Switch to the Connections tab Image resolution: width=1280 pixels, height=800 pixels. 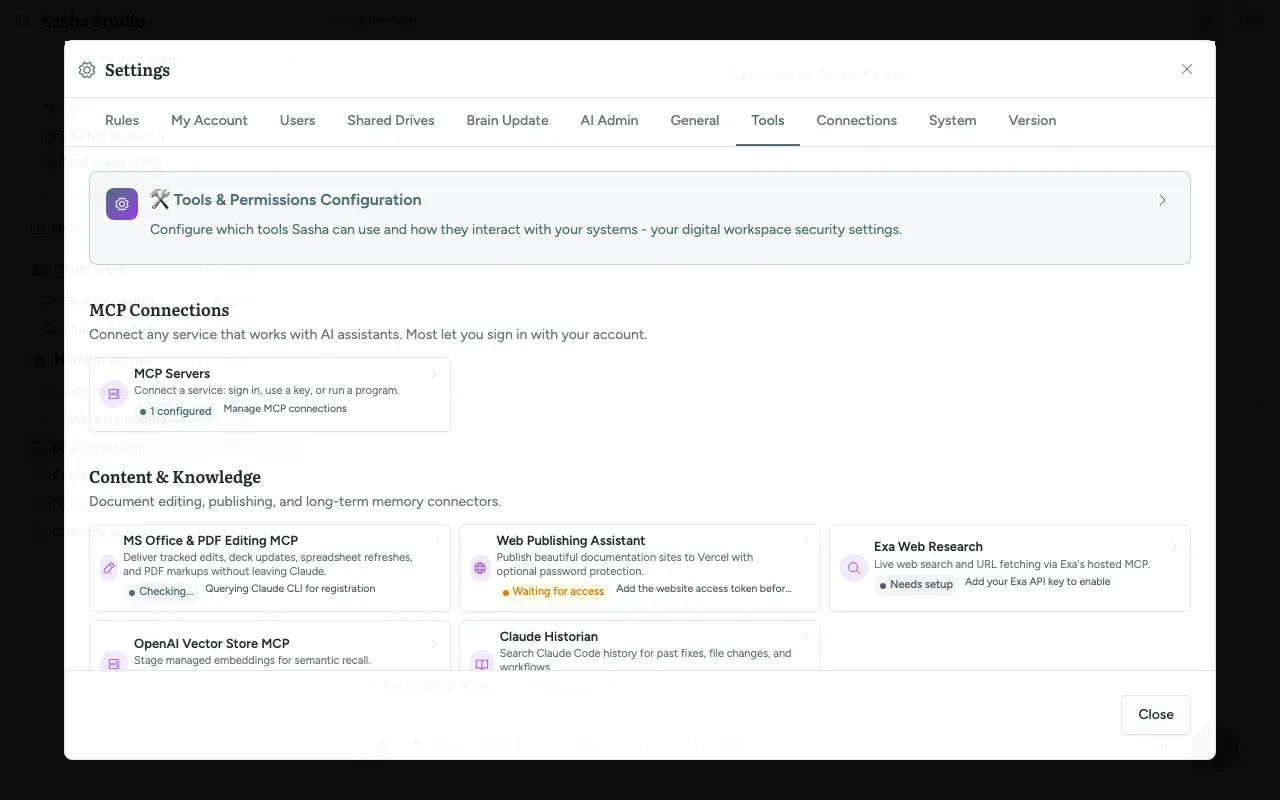pyautogui.click(x=856, y=121)
